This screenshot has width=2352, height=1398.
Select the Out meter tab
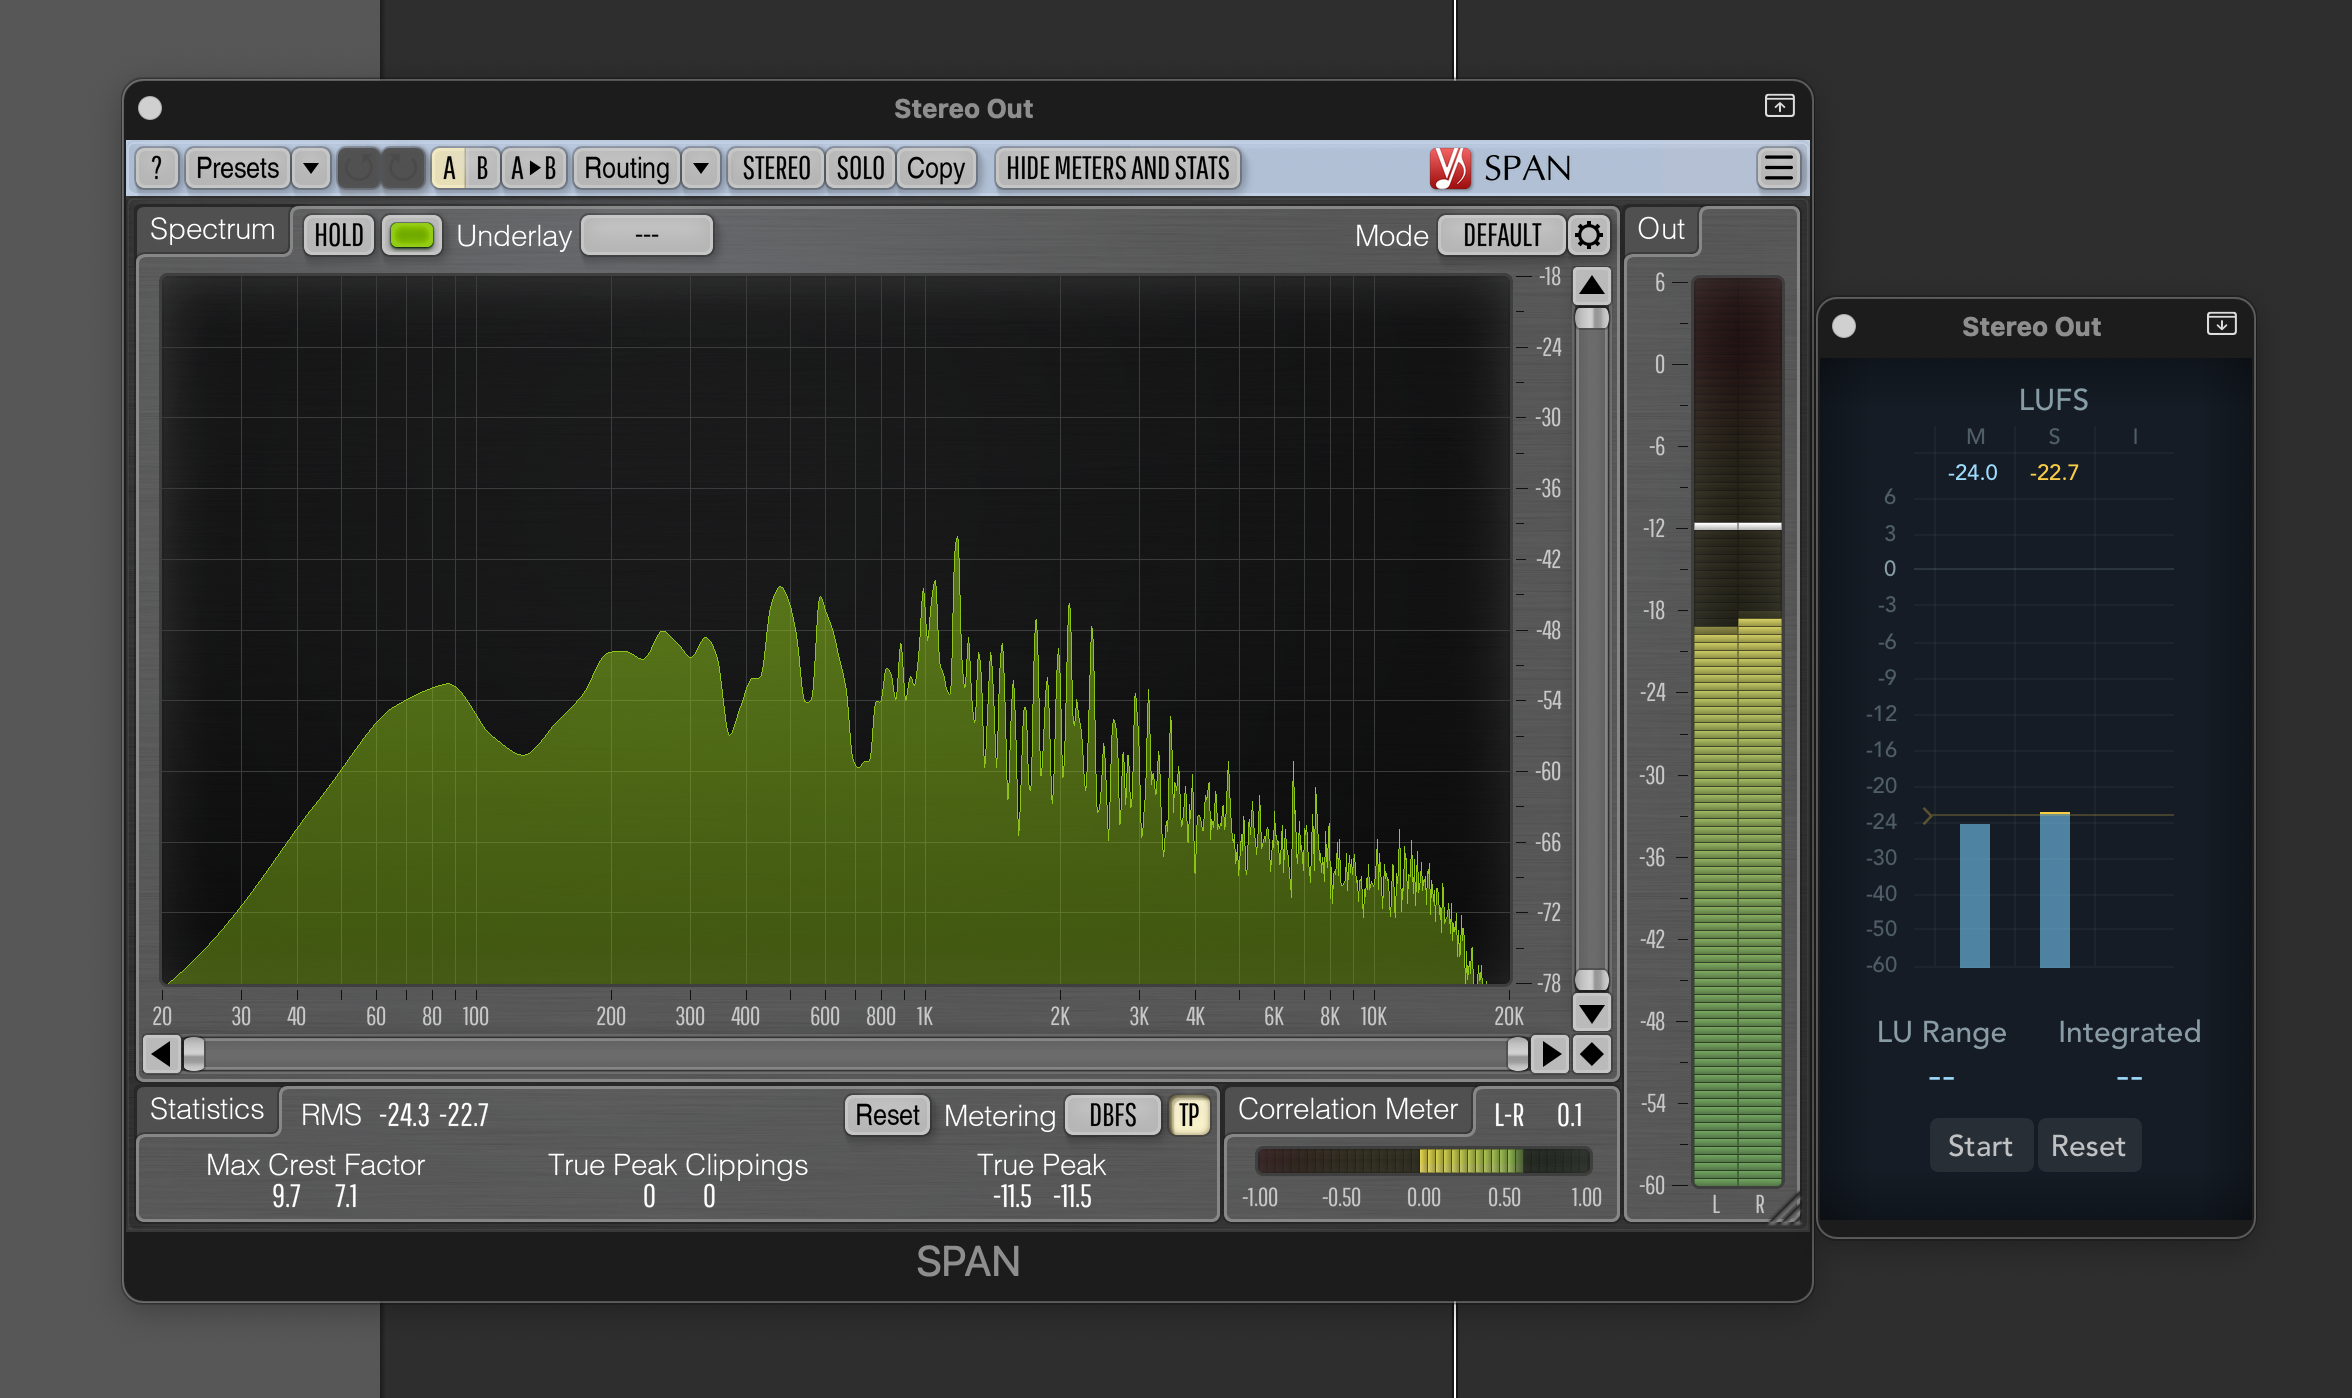point(1661,230)
